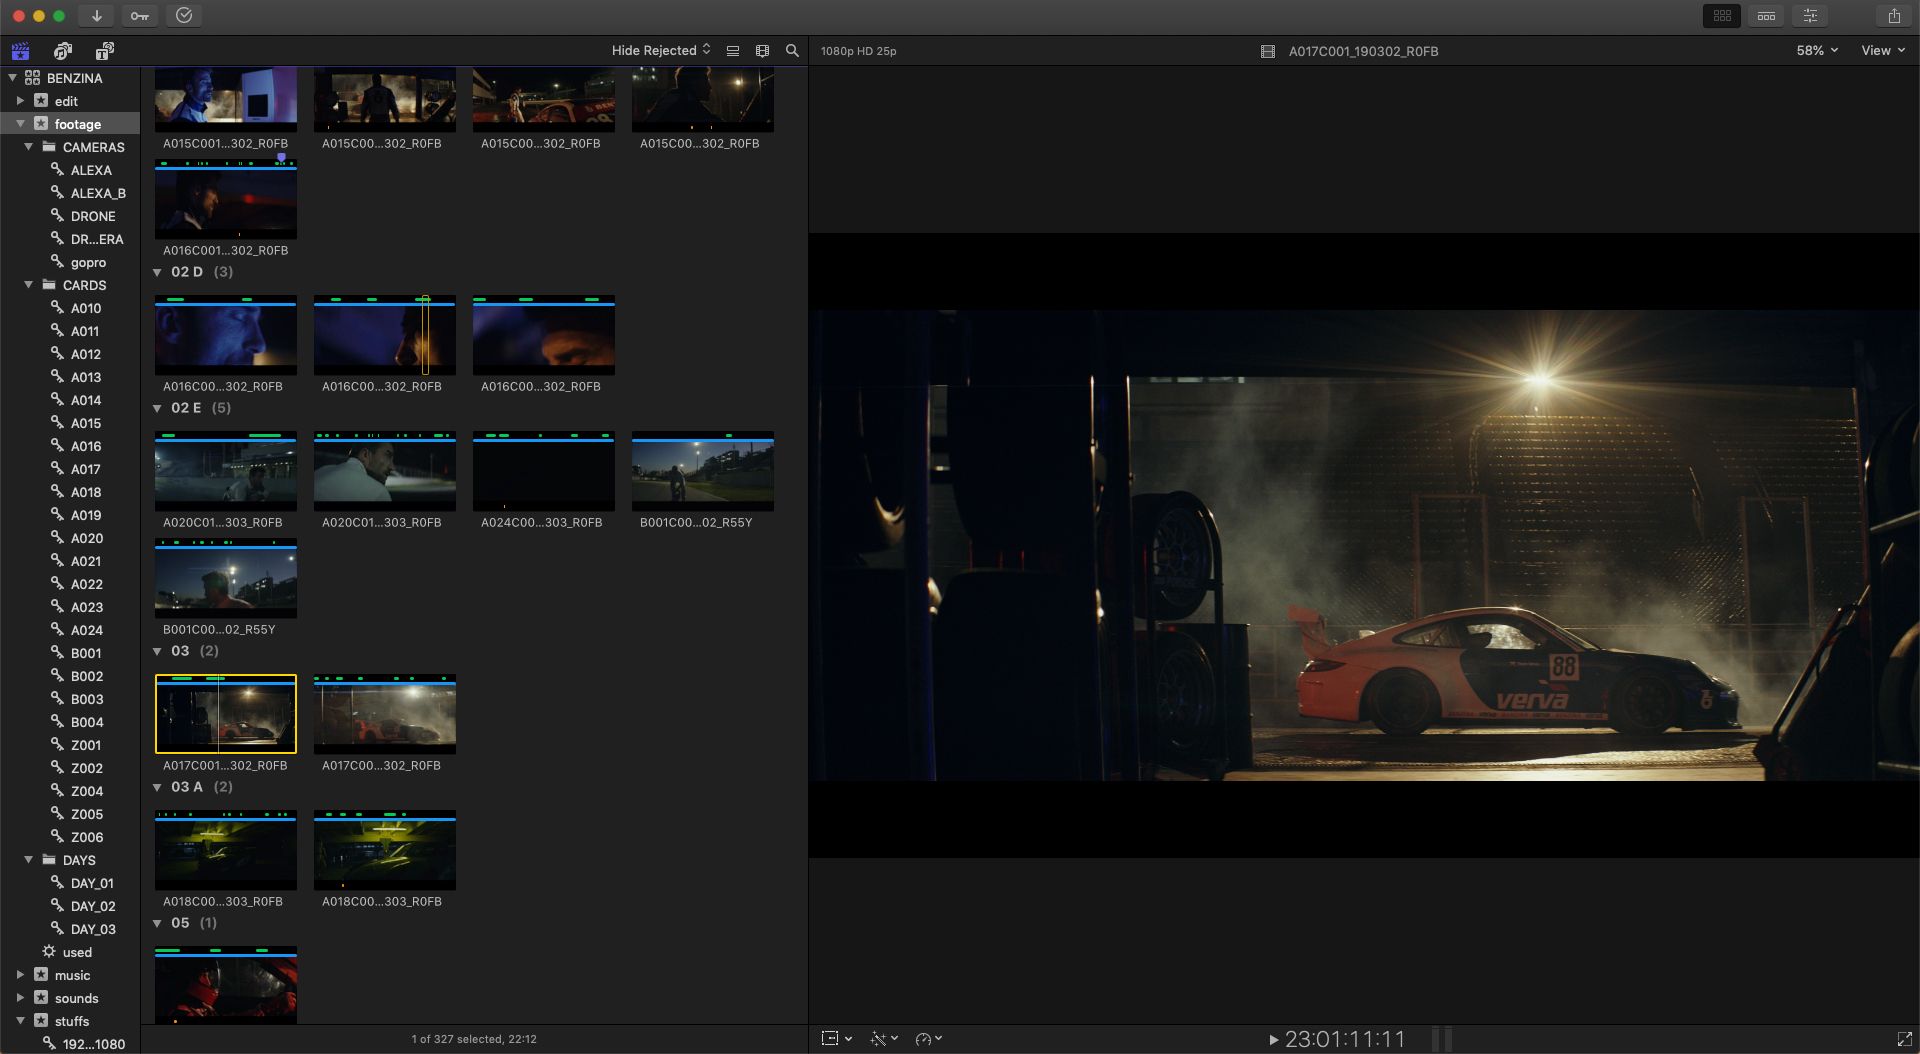Select the A016C001...302_R0FB clip thumbnail
This screenshot has width=1920, height=1054.
click(226, 199)
